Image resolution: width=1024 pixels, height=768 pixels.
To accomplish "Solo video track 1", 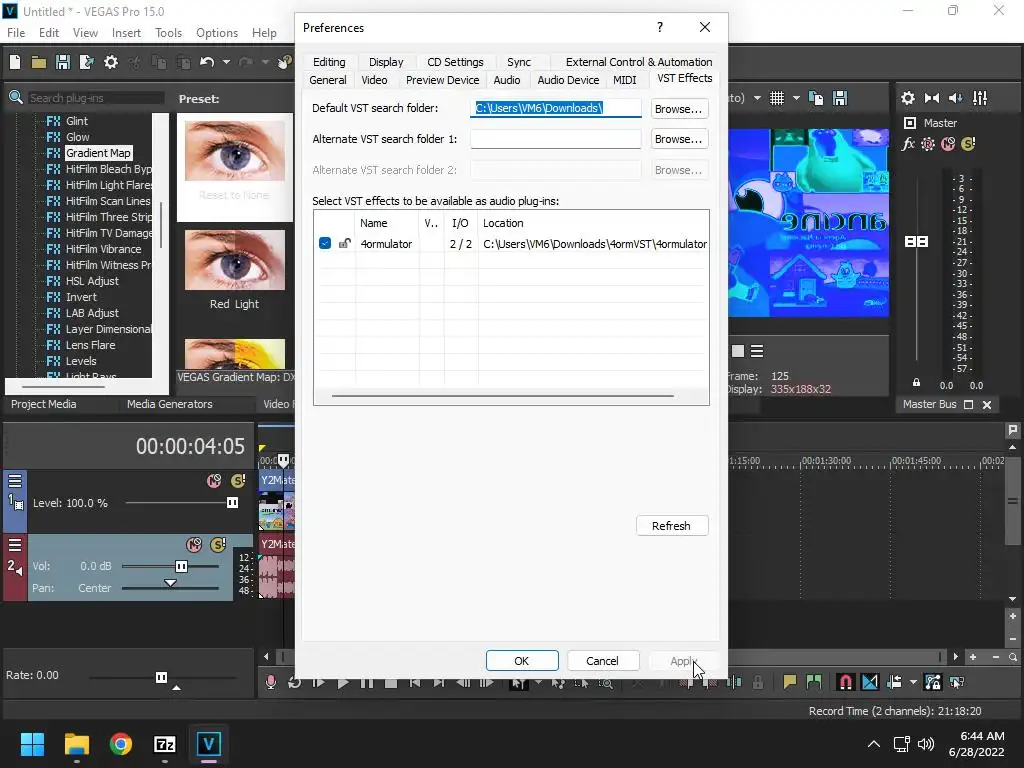I will tap(238, 481).
